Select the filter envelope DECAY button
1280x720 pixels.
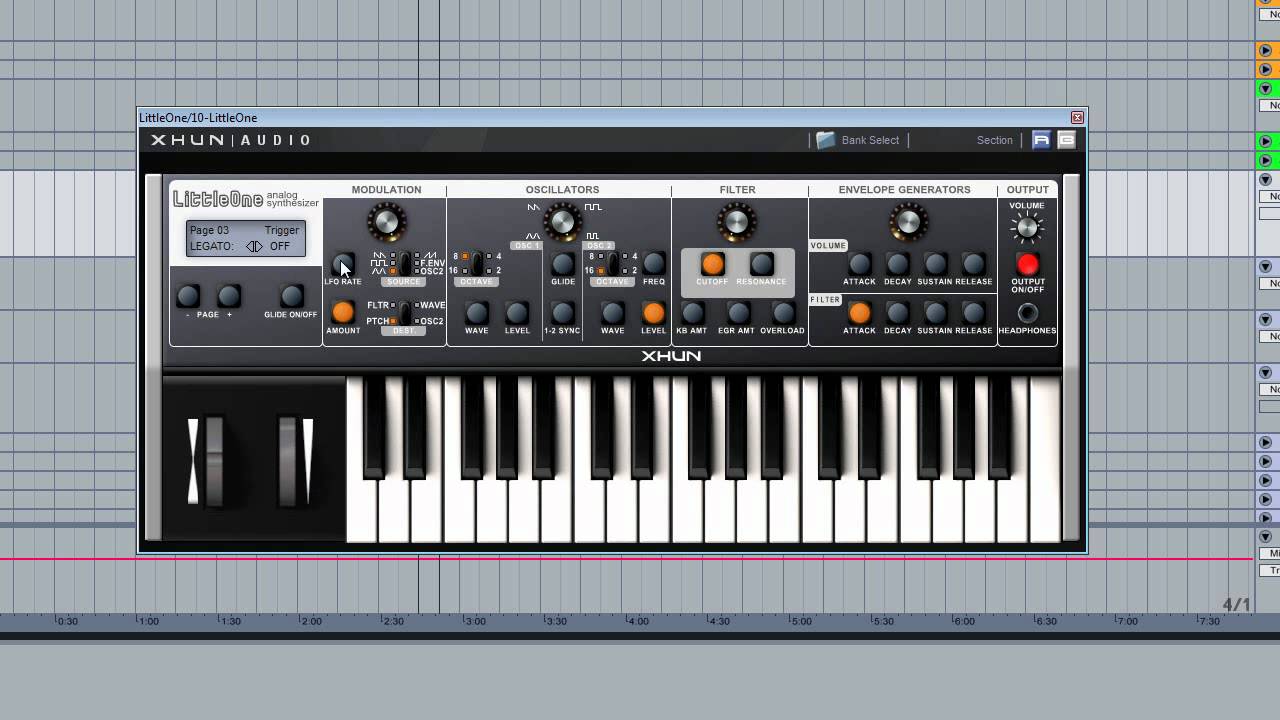pos(898,313)
